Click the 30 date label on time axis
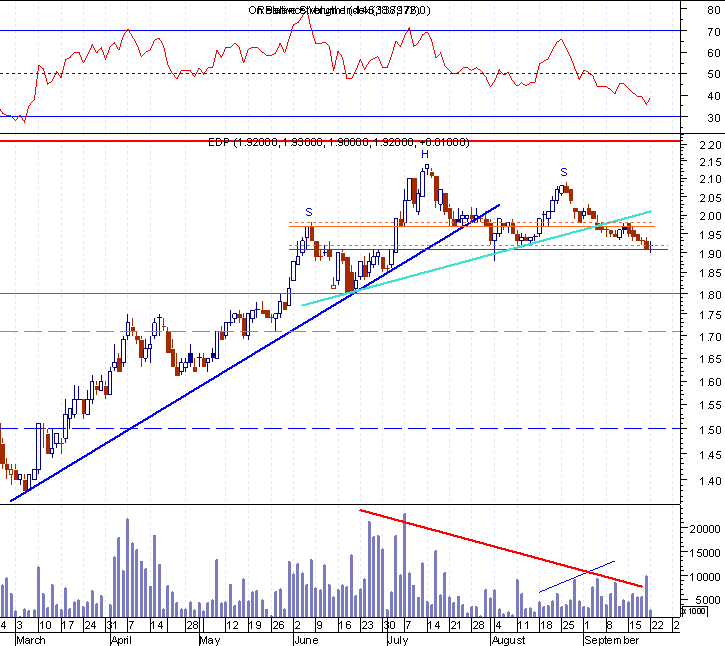 pyautogui.click(x=389, y=626)
